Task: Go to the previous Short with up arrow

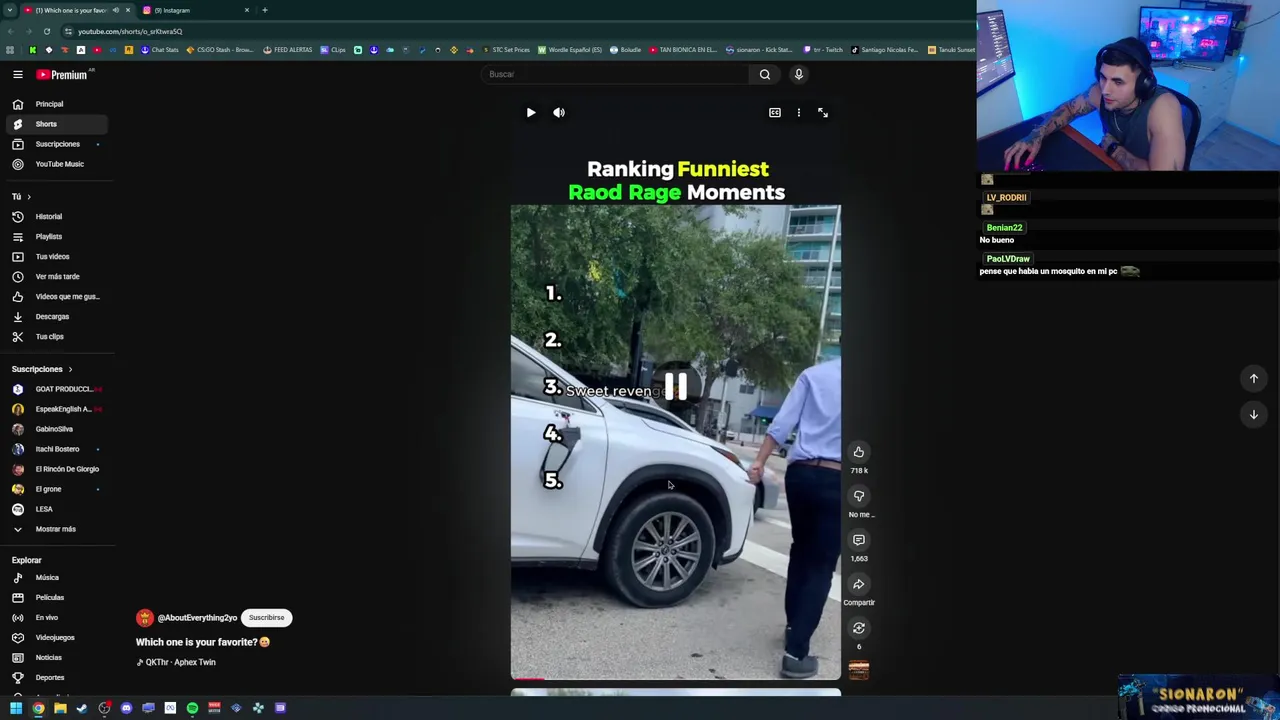Action: pos(1253,378)
